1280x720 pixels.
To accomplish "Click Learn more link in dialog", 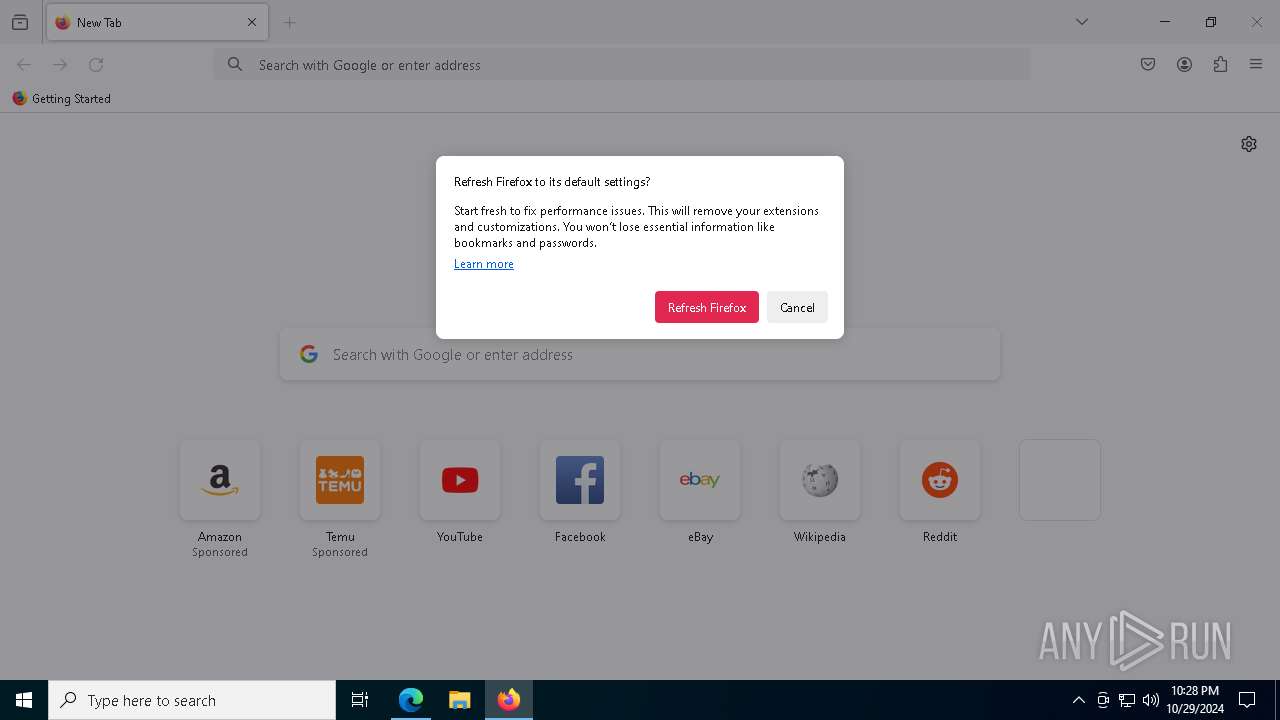I will [x=484, y=264].
